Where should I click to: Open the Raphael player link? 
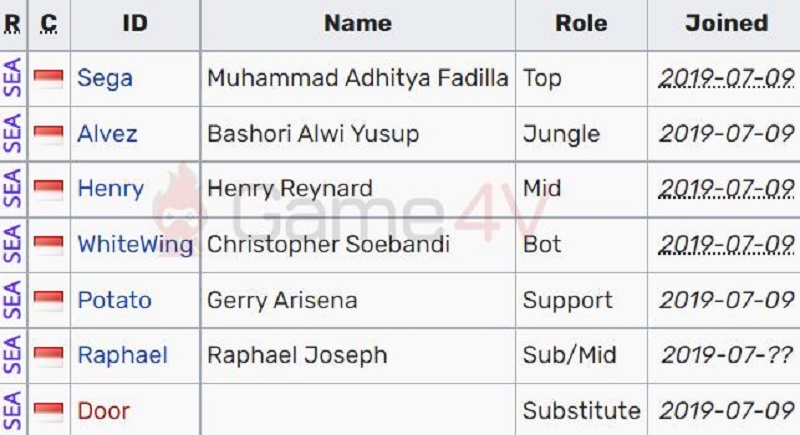[x=122, y=355]
